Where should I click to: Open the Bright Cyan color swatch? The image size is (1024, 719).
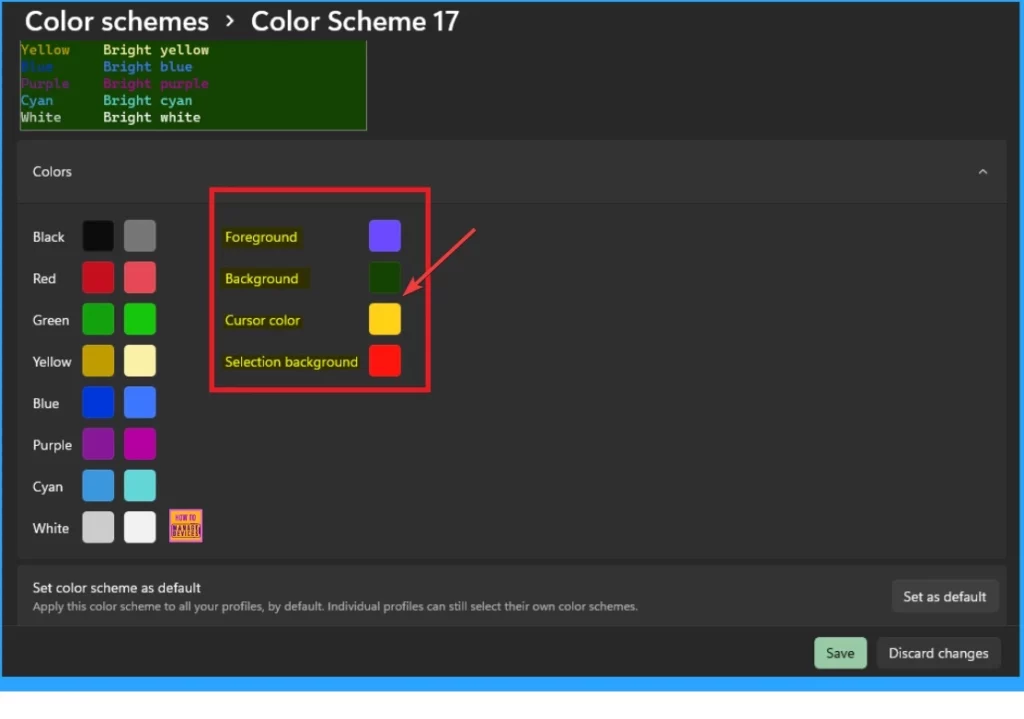pyautogui.click(x=140, y=486)
